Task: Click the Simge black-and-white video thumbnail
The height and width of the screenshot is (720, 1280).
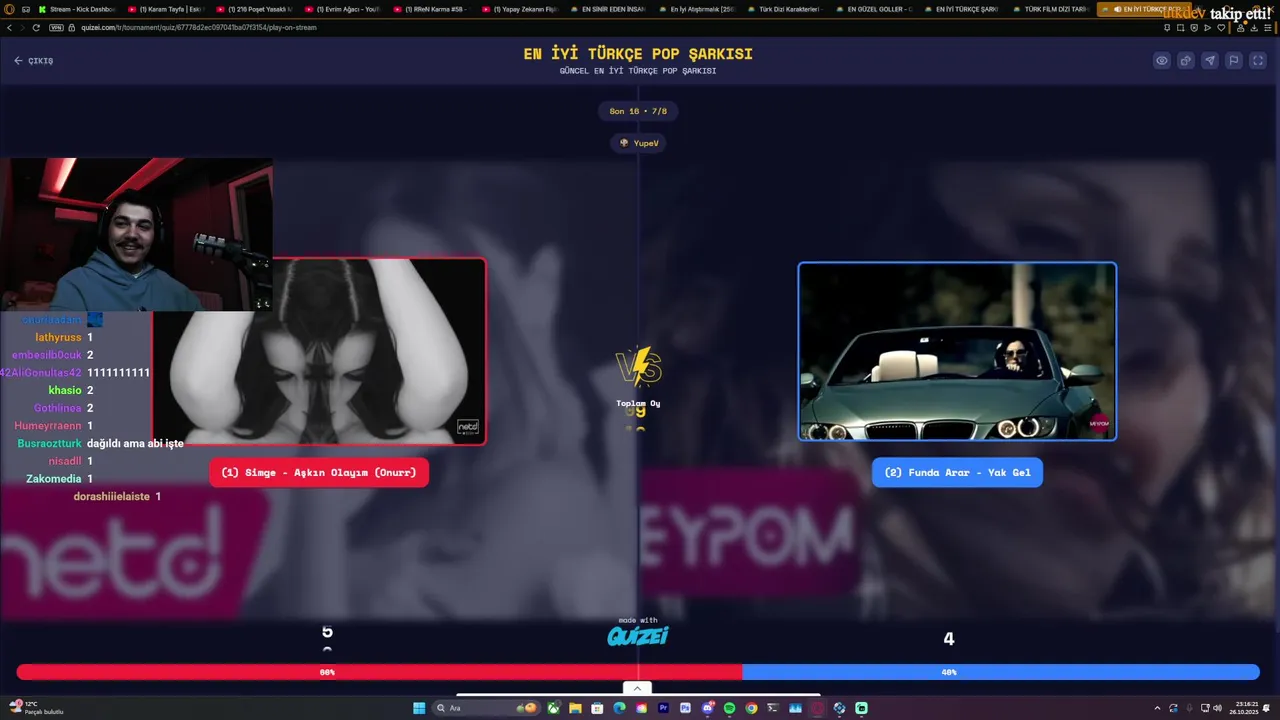Action: [319, 351]
